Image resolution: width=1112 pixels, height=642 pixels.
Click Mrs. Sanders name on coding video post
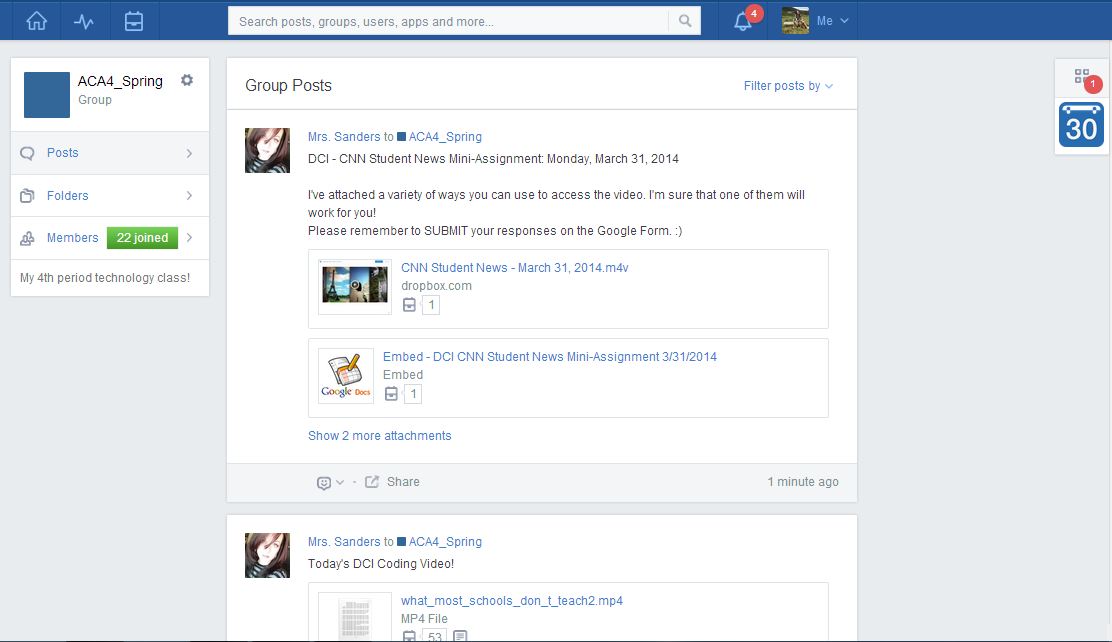coord(344,542)
